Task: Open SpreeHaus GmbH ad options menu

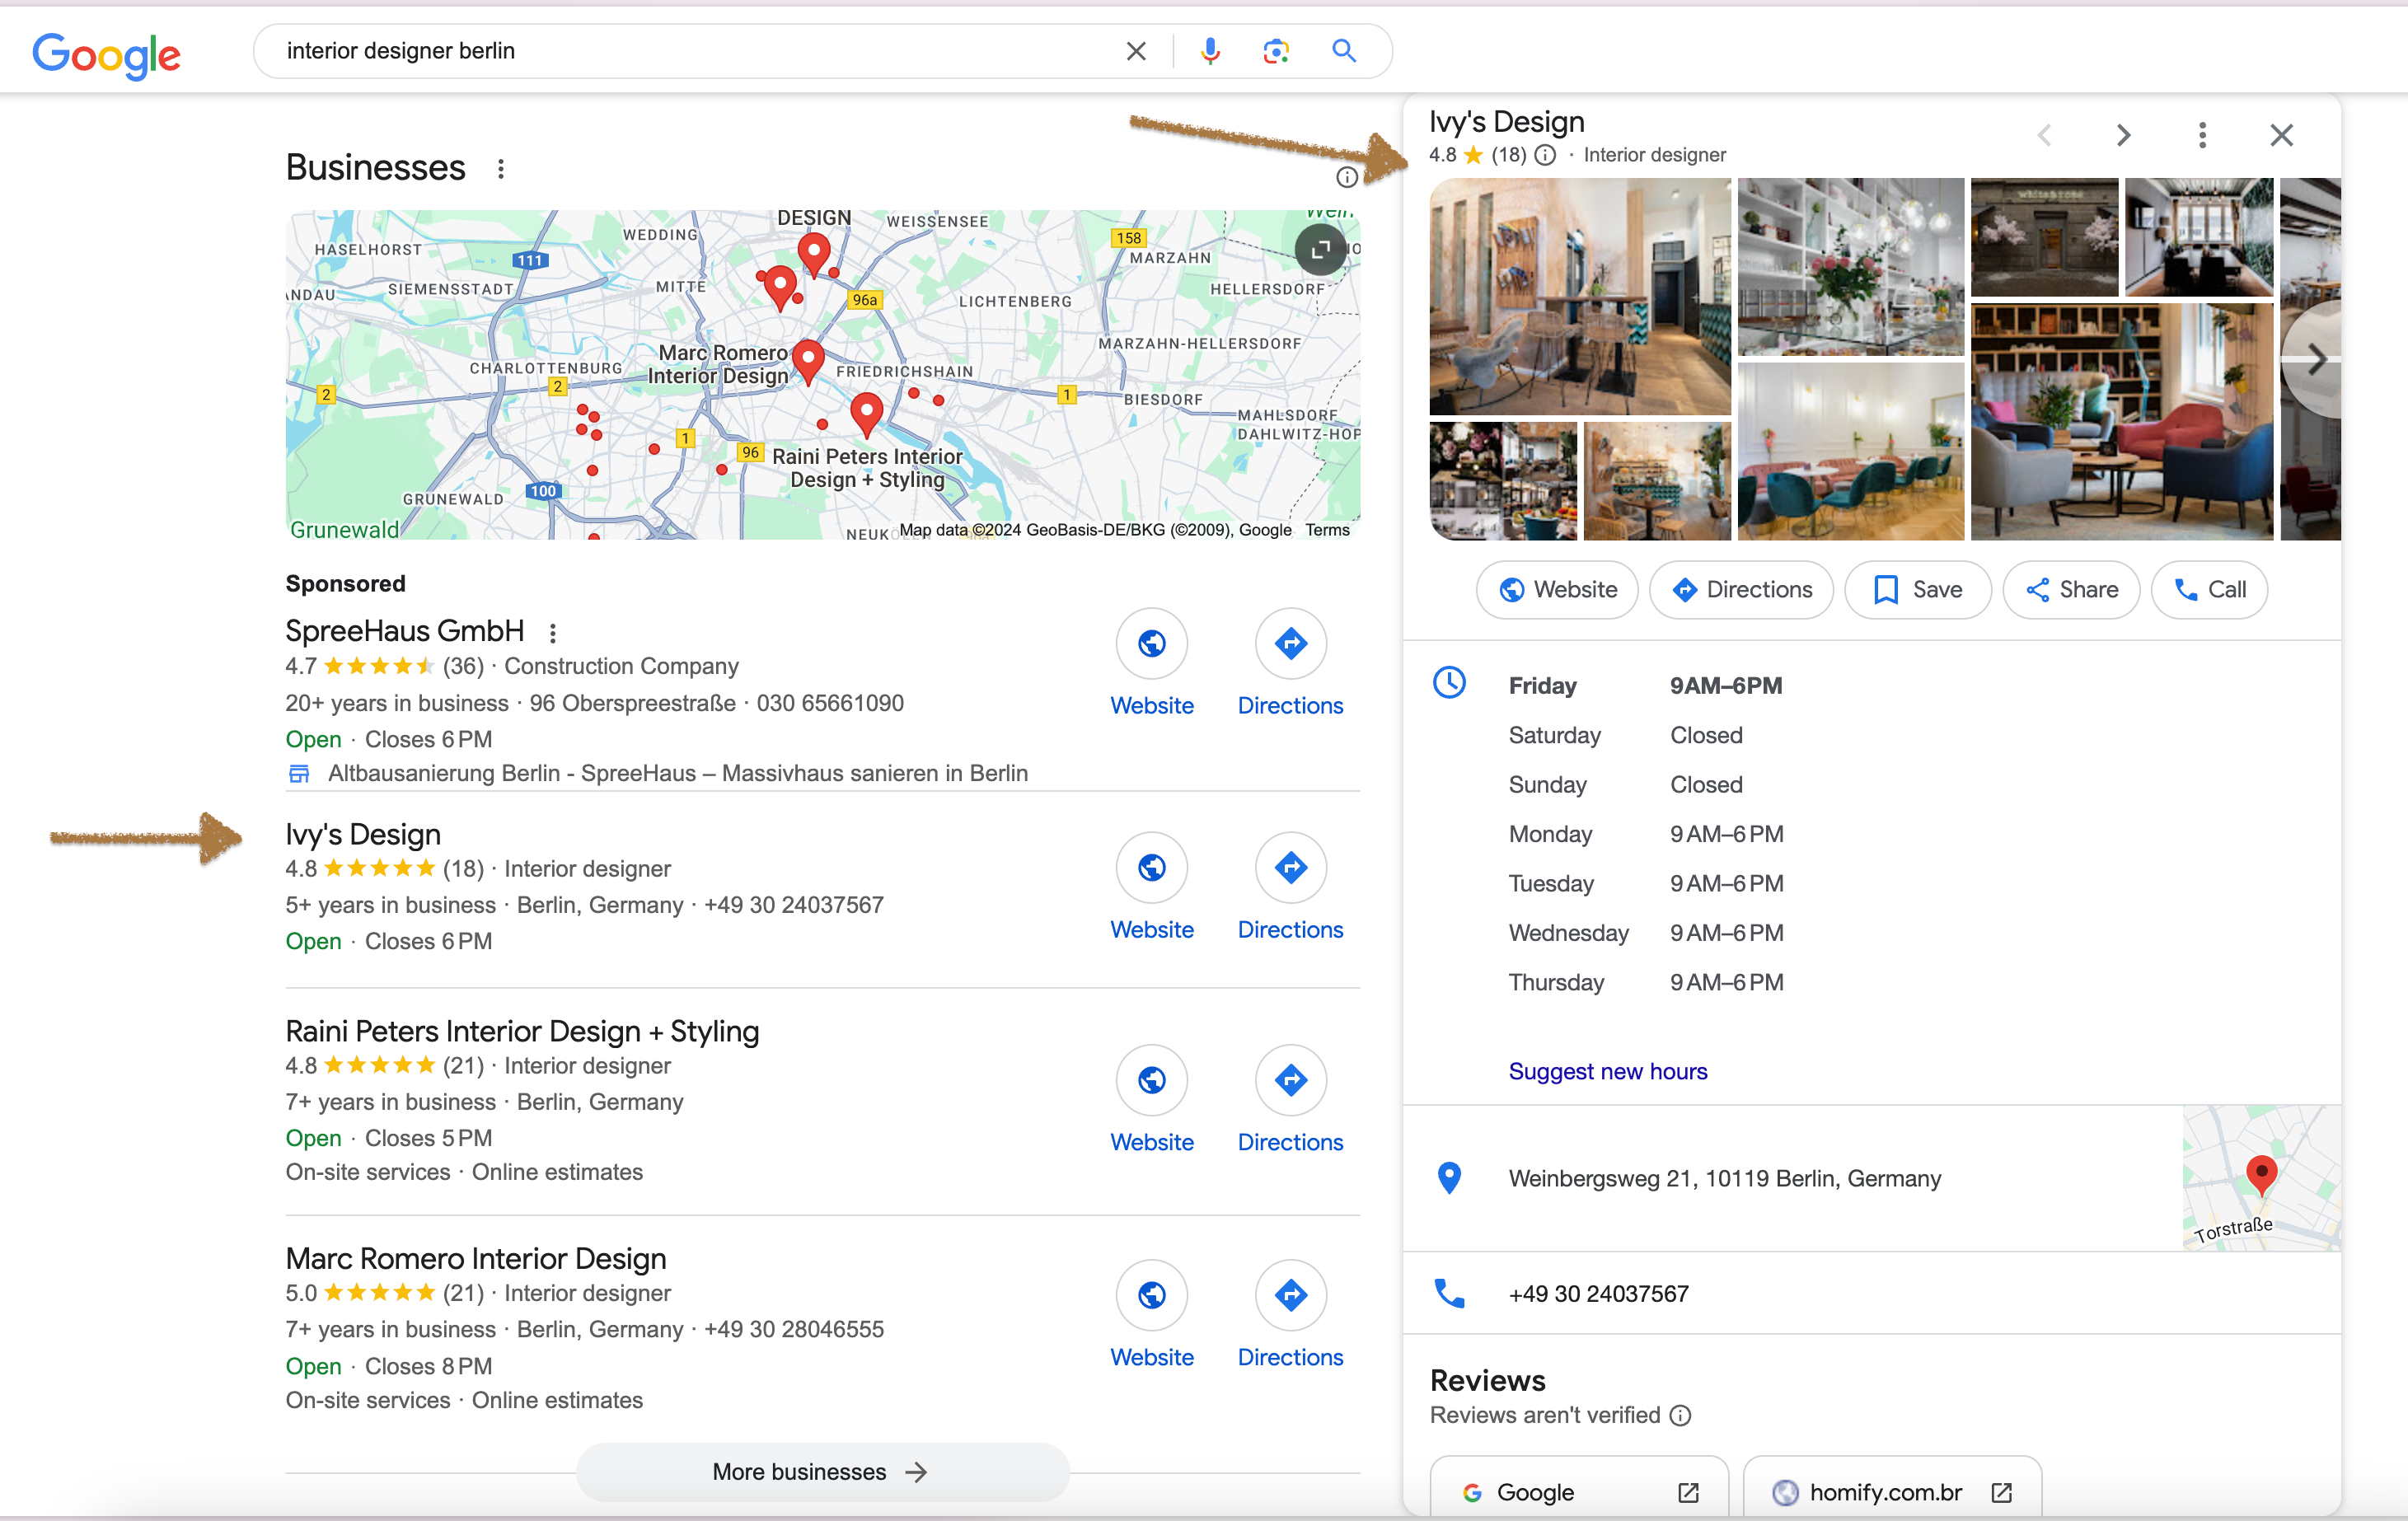Action: point(553,632)
